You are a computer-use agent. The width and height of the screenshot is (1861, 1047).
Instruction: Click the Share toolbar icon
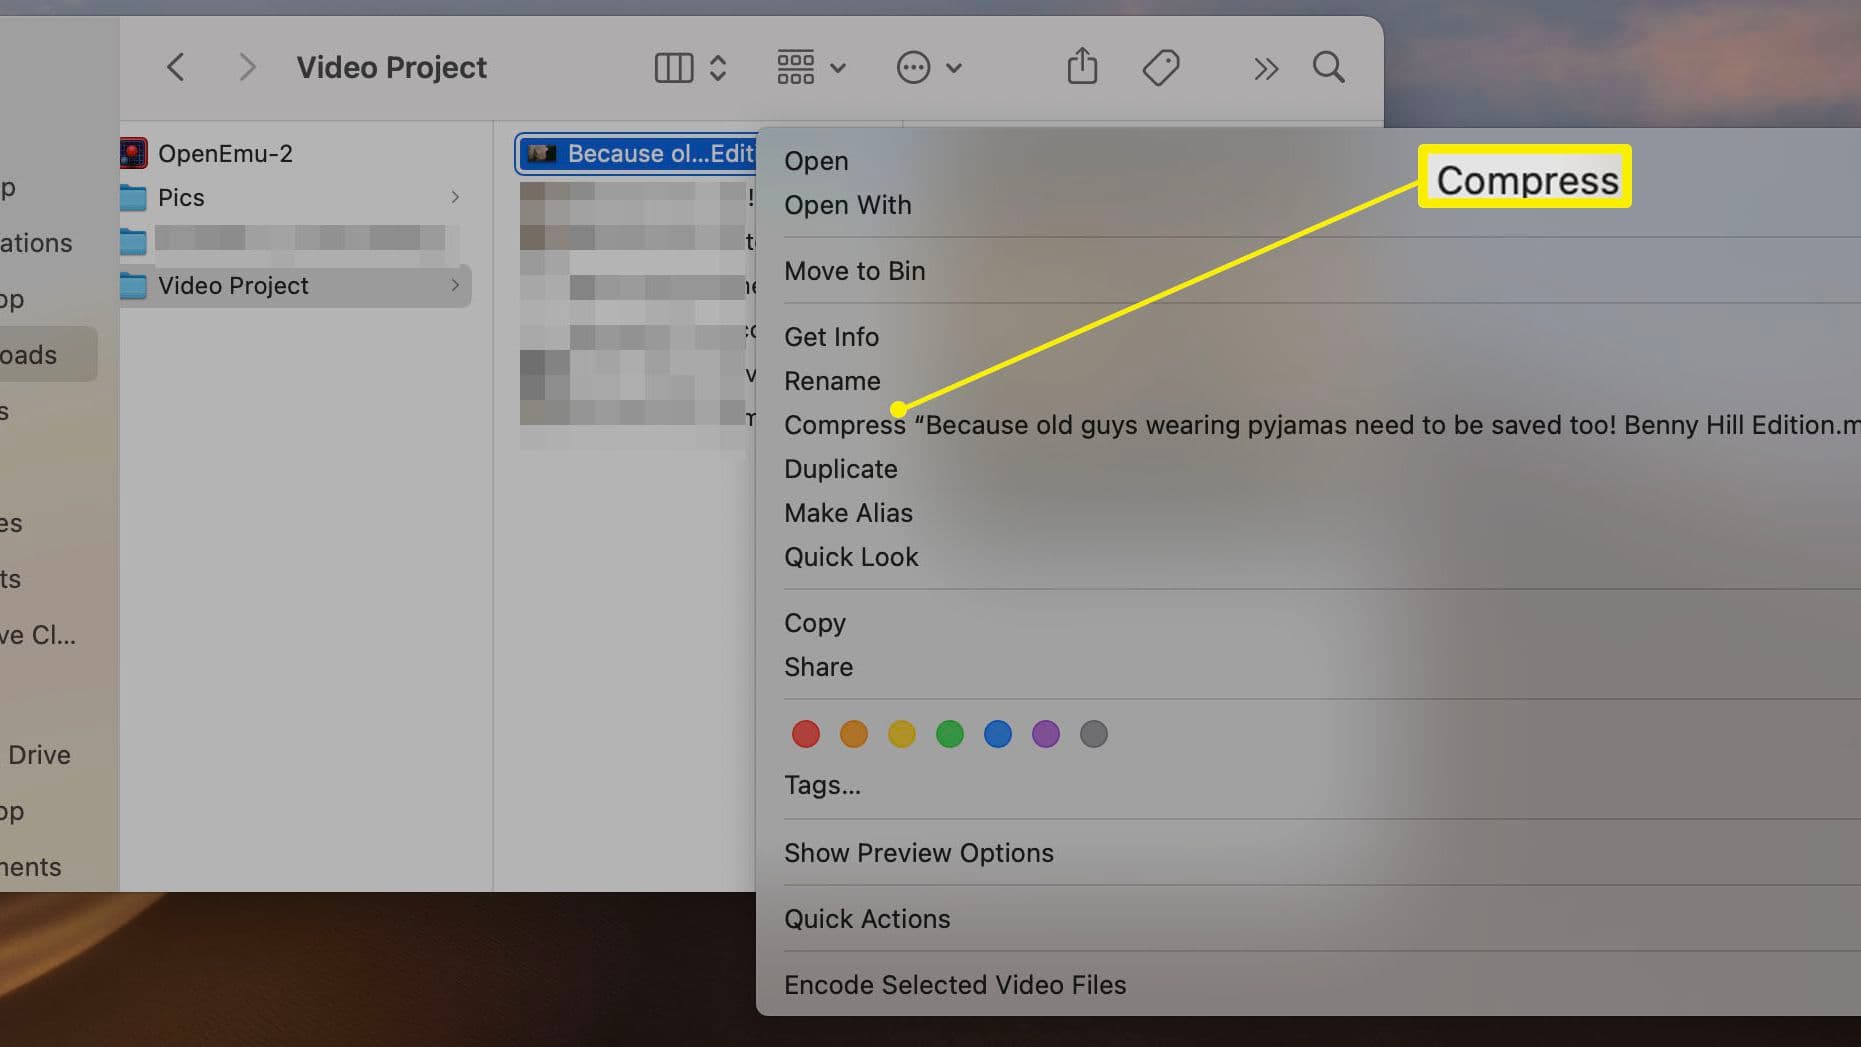(x=1082, y=66)
